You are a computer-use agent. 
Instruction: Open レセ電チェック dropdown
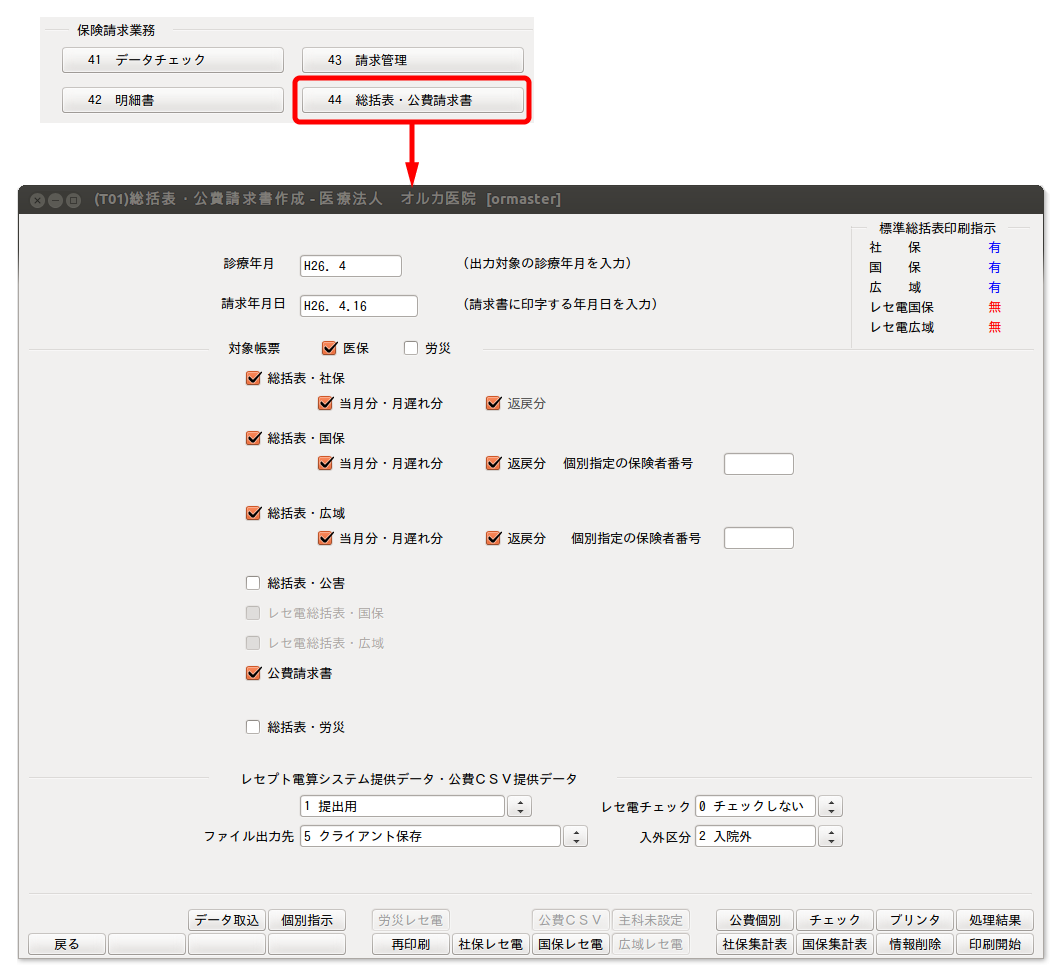coord(755,806)
